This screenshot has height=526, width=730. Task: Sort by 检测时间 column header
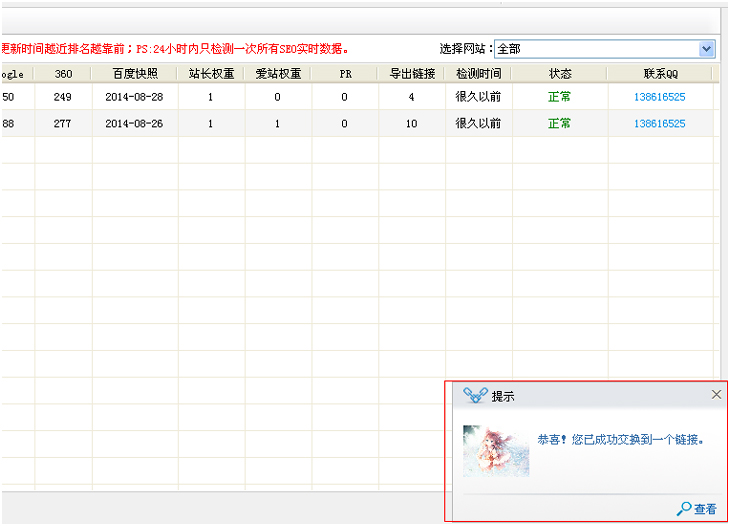tap(478, 73)
